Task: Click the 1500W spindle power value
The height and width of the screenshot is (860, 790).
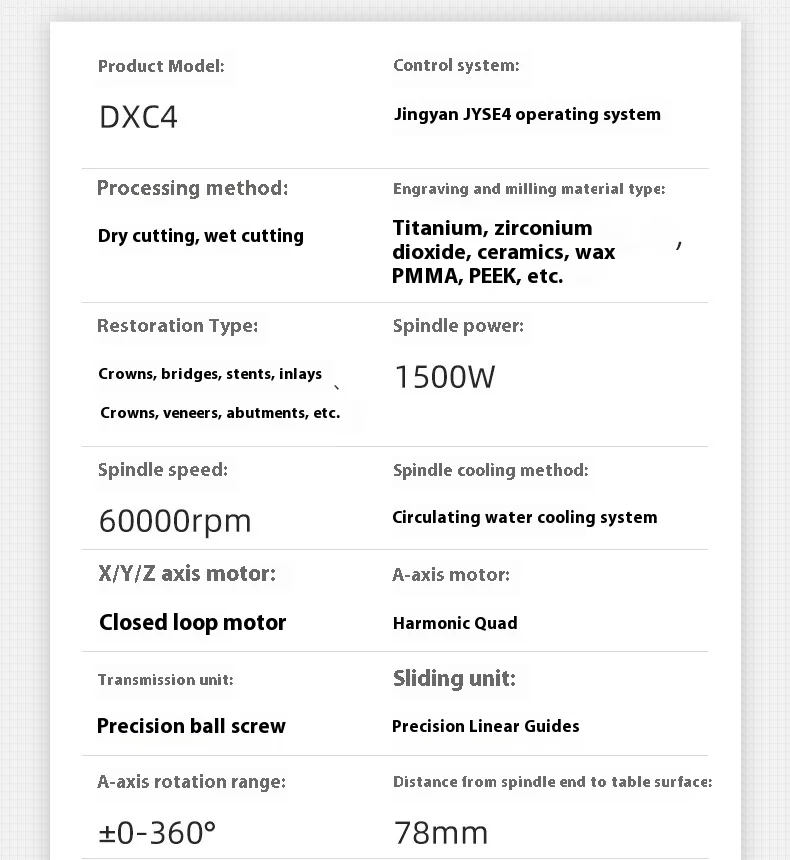Action: coord(445,377)
